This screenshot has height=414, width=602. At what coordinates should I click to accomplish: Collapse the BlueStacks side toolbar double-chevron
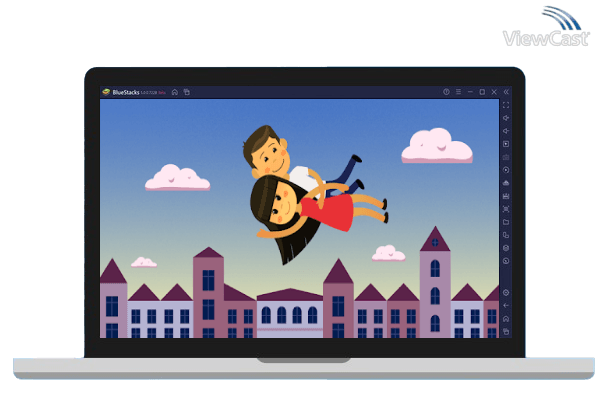[x=506, y=92]
